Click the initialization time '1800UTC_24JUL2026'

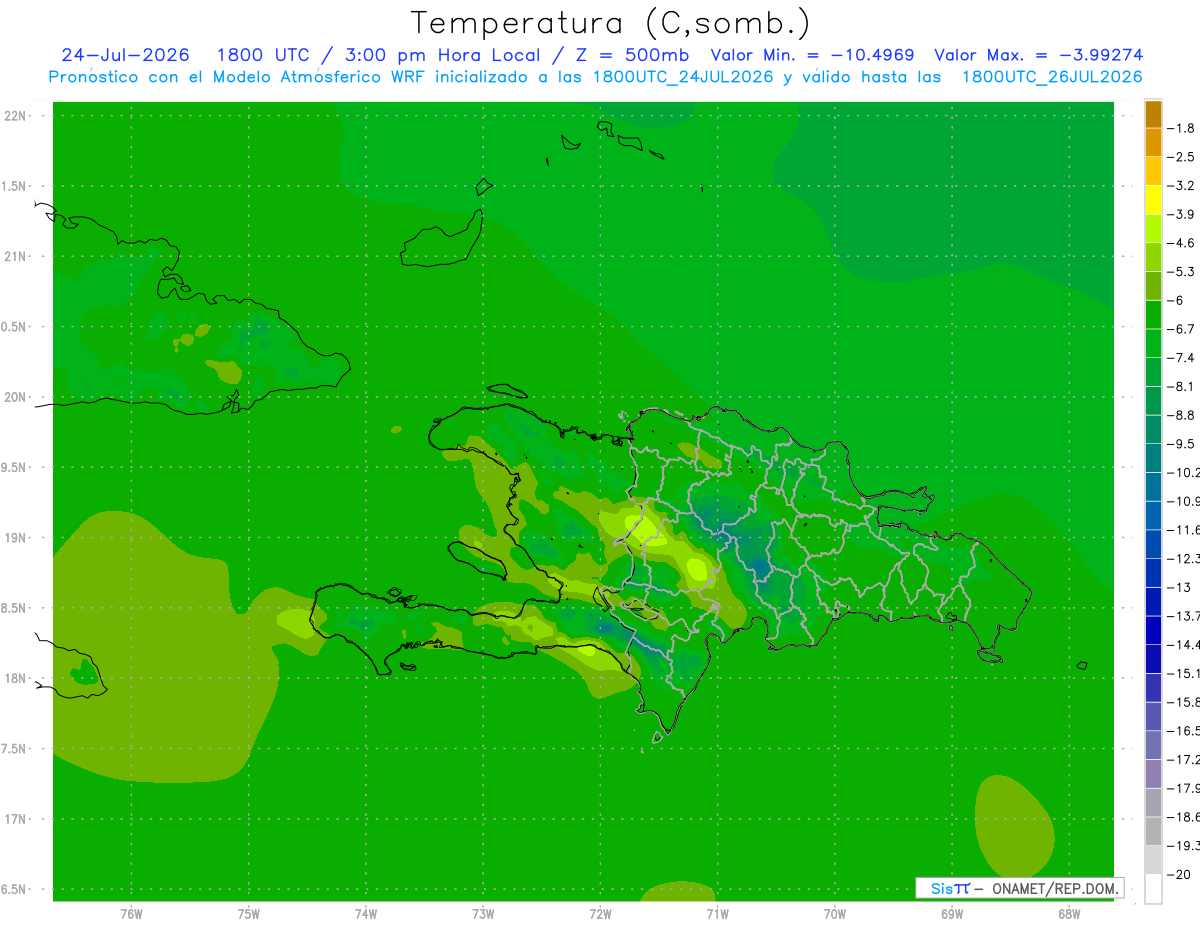(x=683, y=77)
